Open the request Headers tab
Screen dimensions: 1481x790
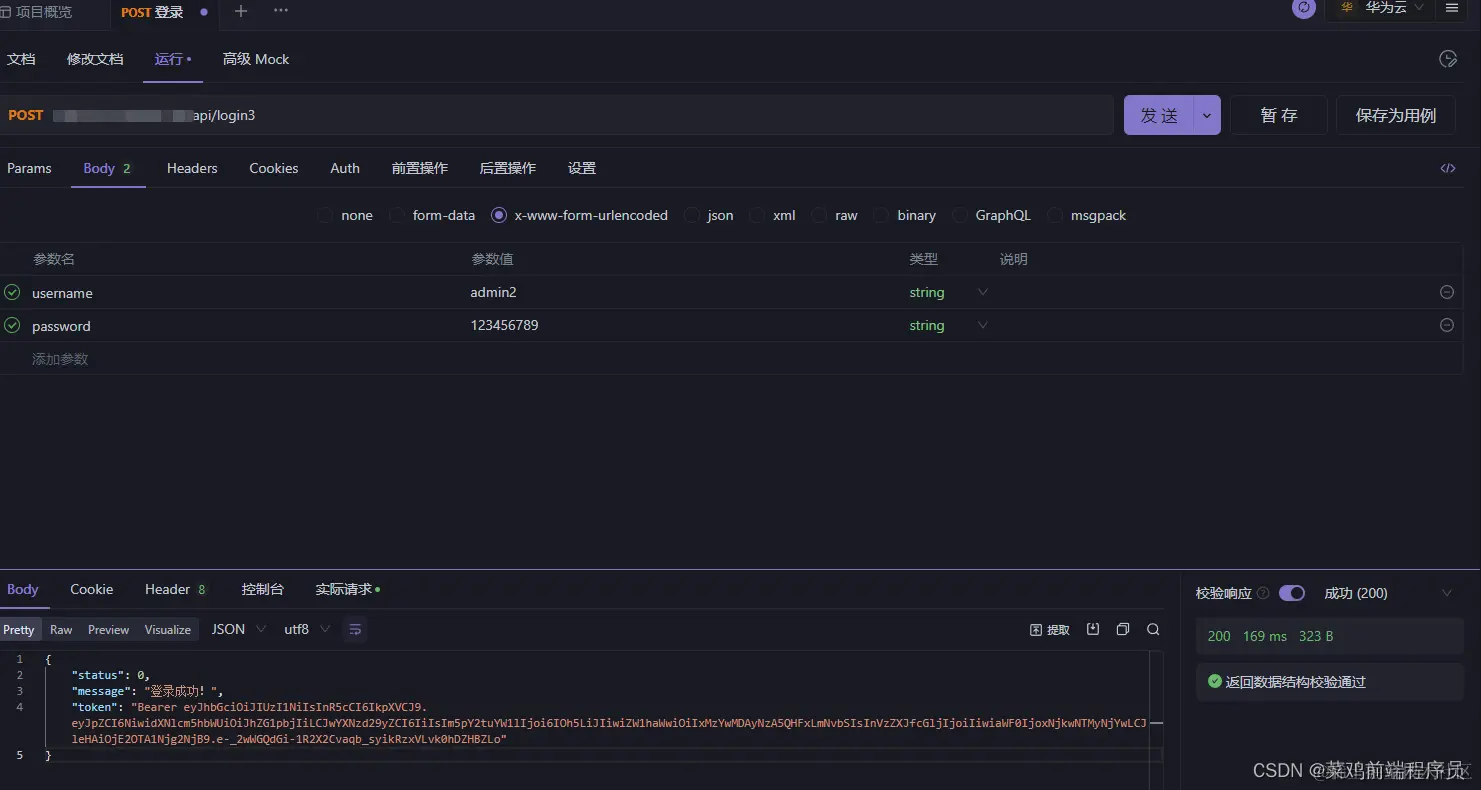(192, 168)
